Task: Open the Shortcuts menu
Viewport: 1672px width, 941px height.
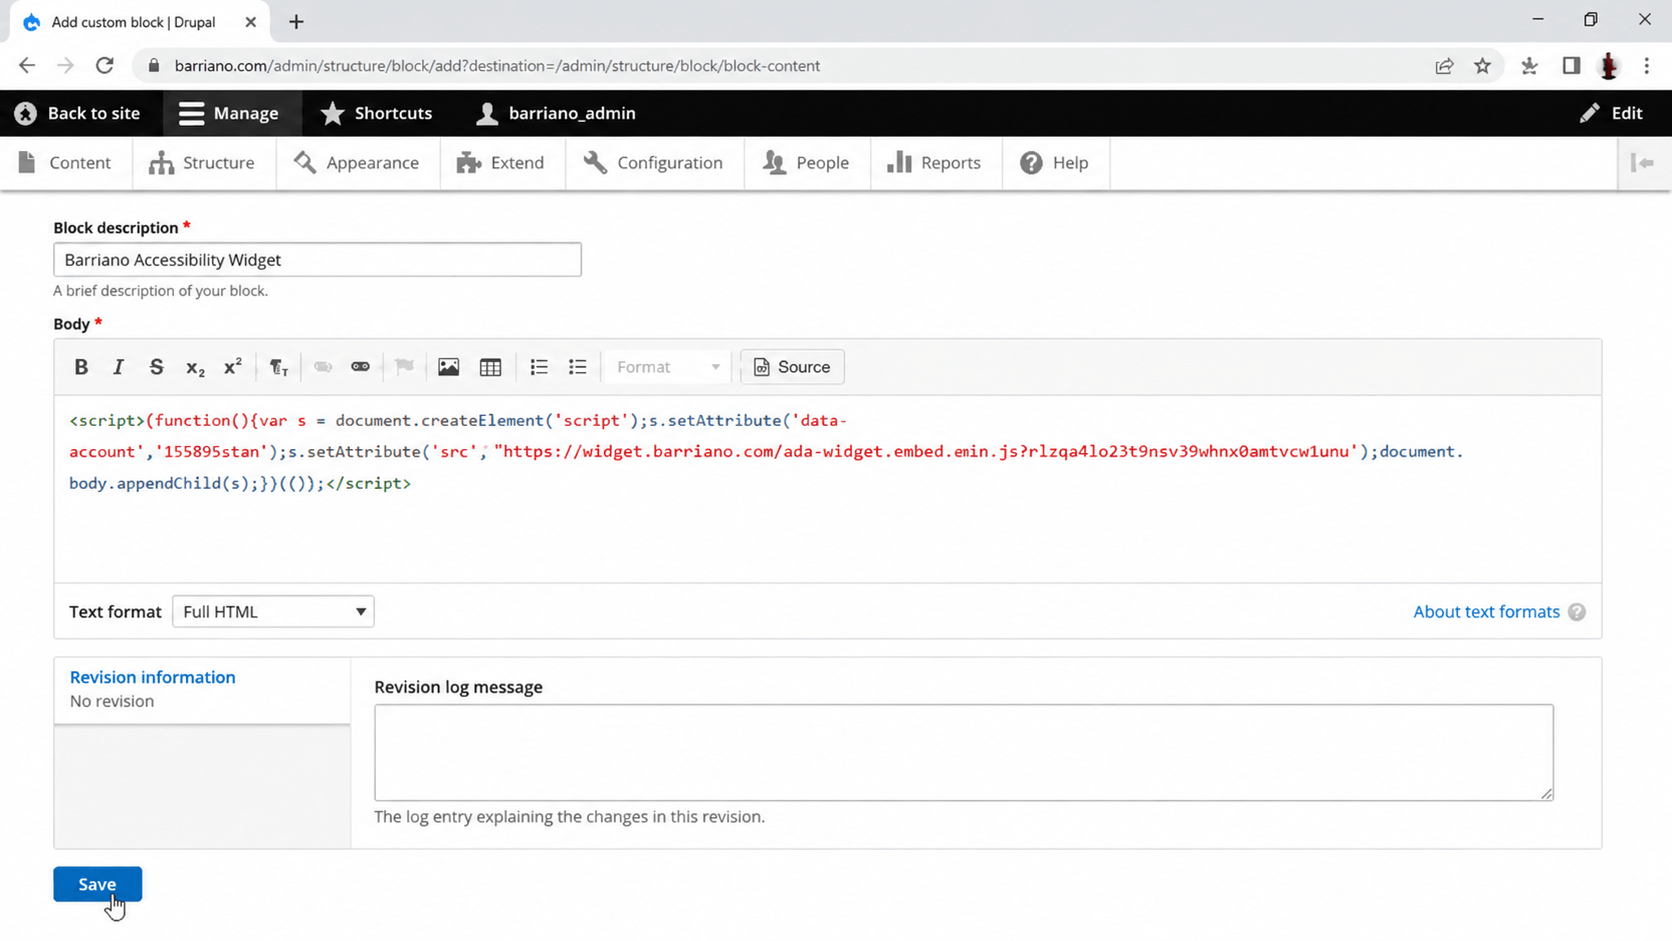Action: [x=376, y=113]
